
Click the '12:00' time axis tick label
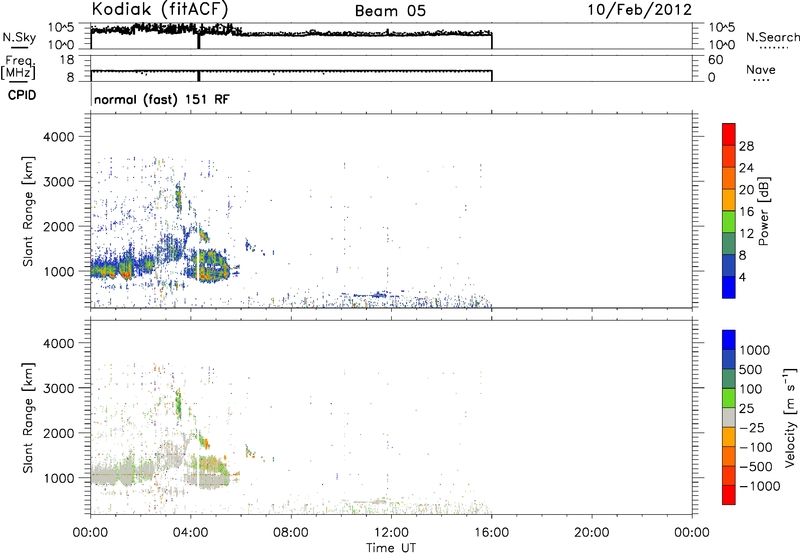point(391,533)
